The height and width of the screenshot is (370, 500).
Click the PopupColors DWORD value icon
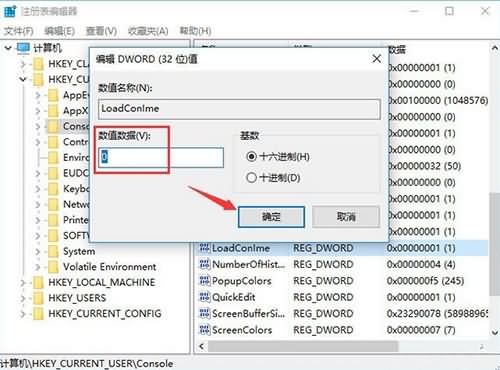point(204,280)
